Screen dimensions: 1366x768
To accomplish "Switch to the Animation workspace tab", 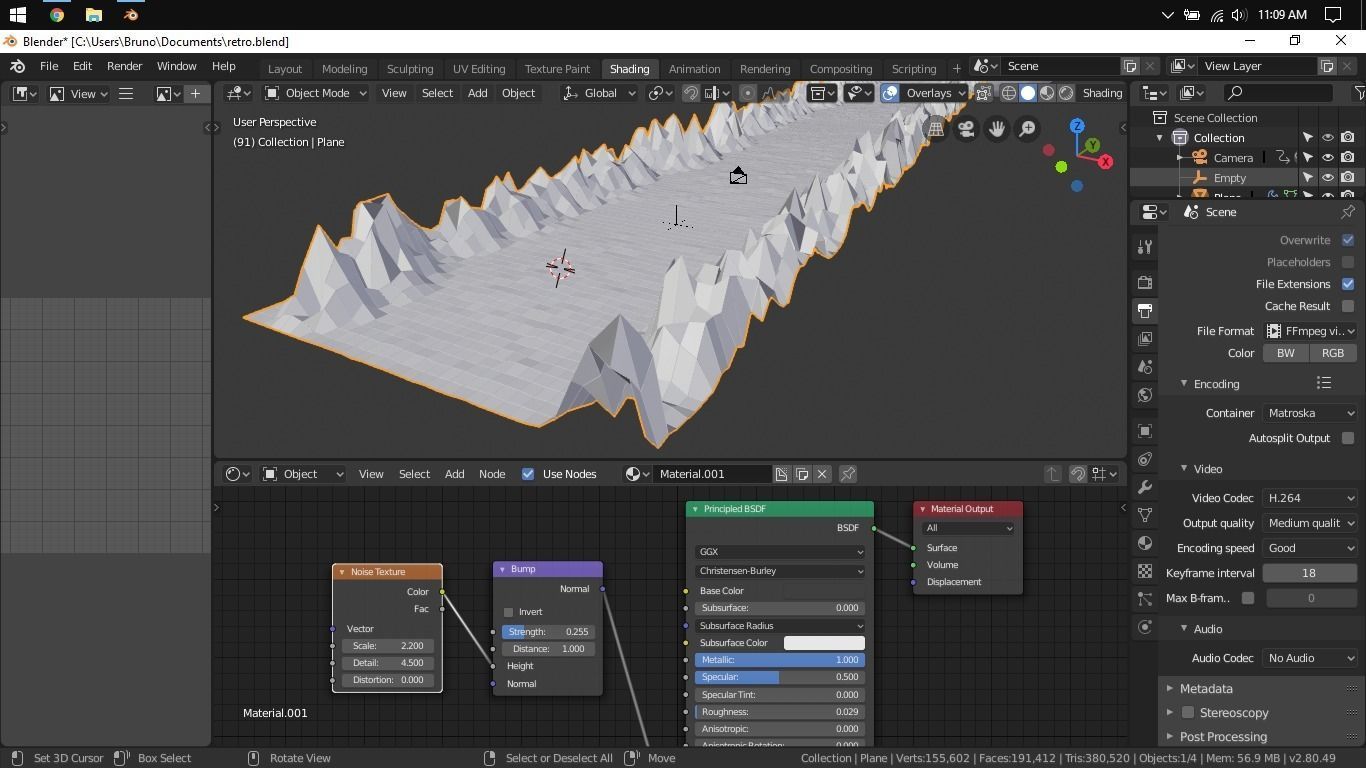I will coord(694,69).
